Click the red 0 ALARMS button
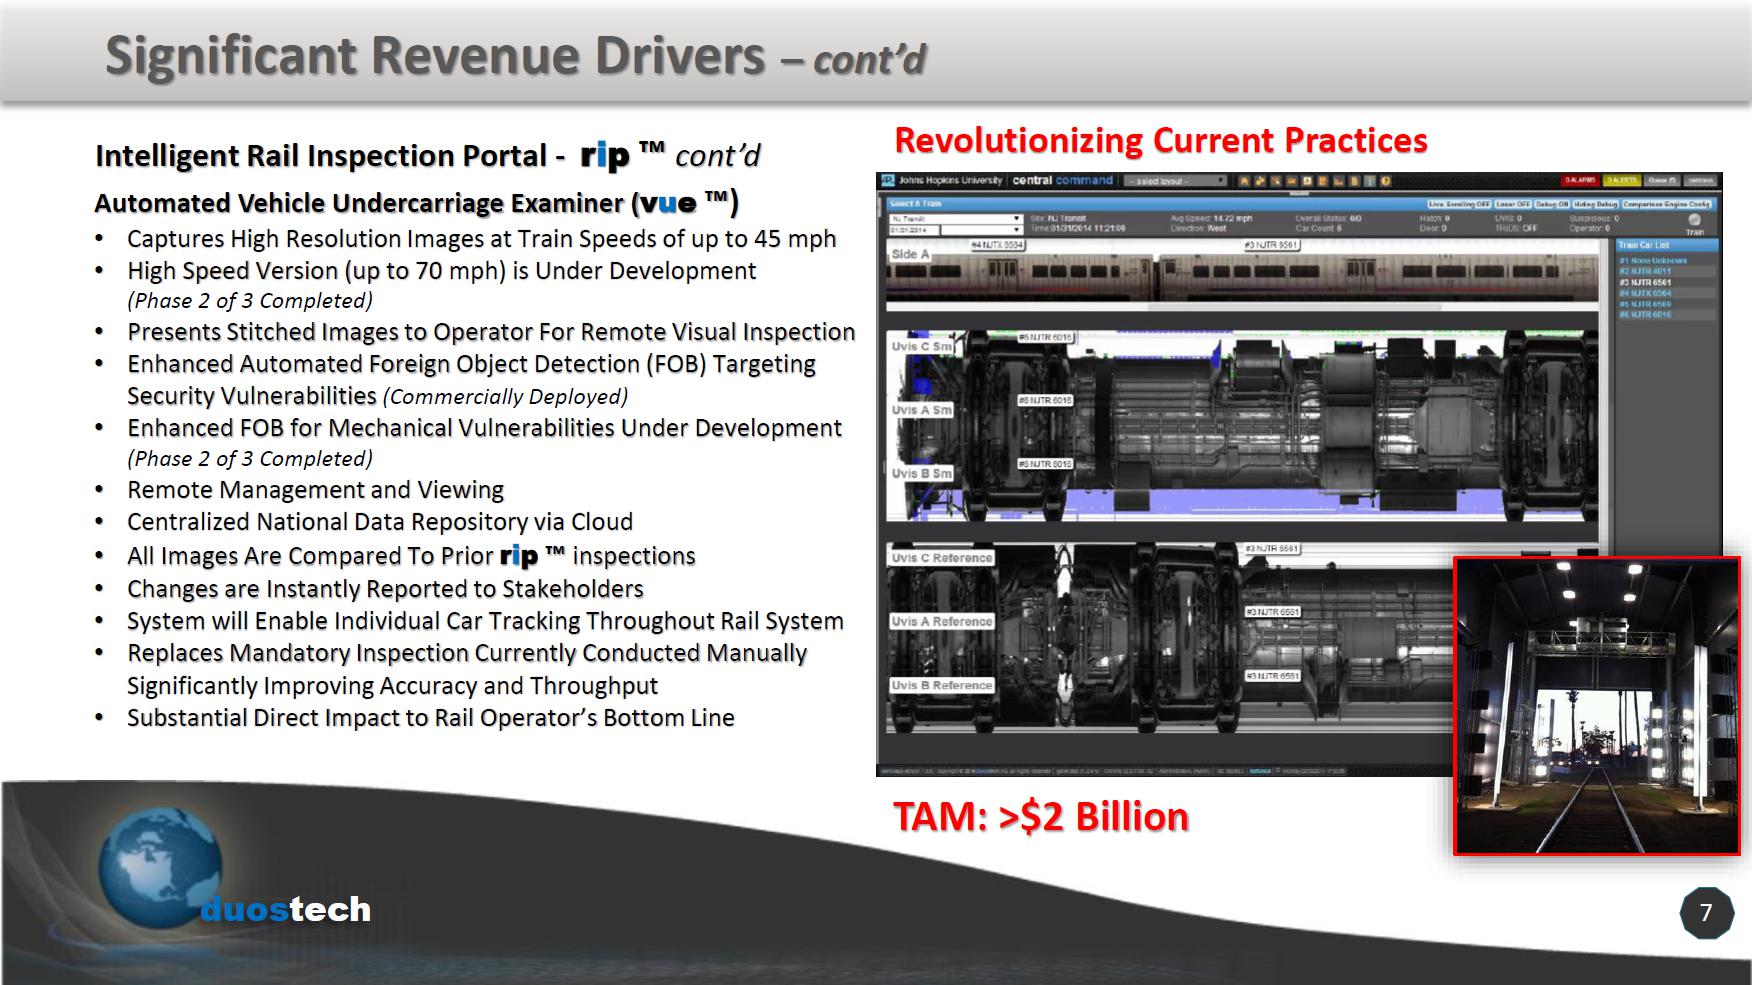 (x=1580, y=181)
